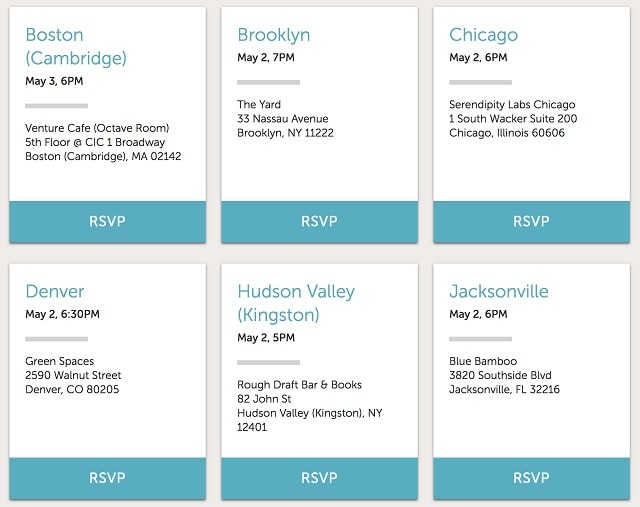The image size is (640, 507).
Task: Click the Venture Cafe (Octave Room) address
Action: tap(103, 142)
